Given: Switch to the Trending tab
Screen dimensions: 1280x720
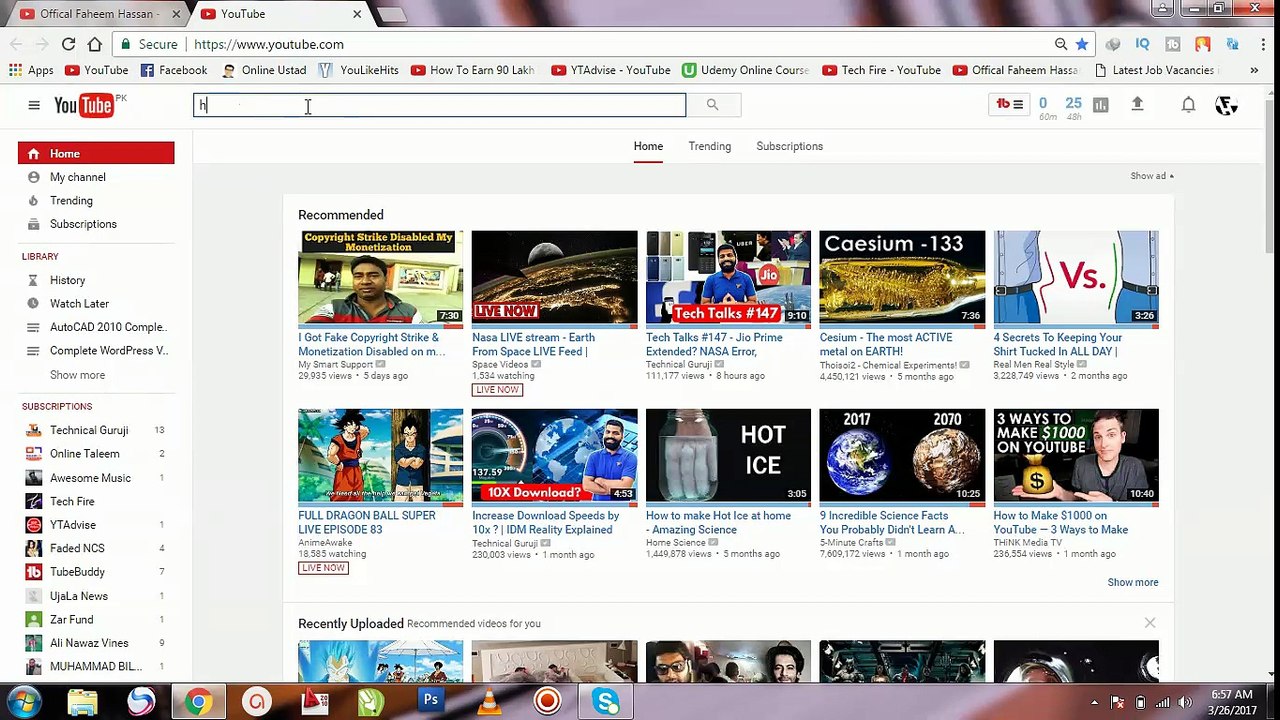Looking at the screenshot, I should (709, 146).
